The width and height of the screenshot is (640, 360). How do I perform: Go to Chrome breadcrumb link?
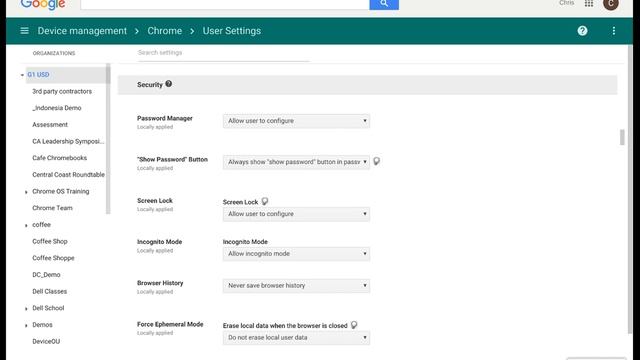(x=164, y=31)
